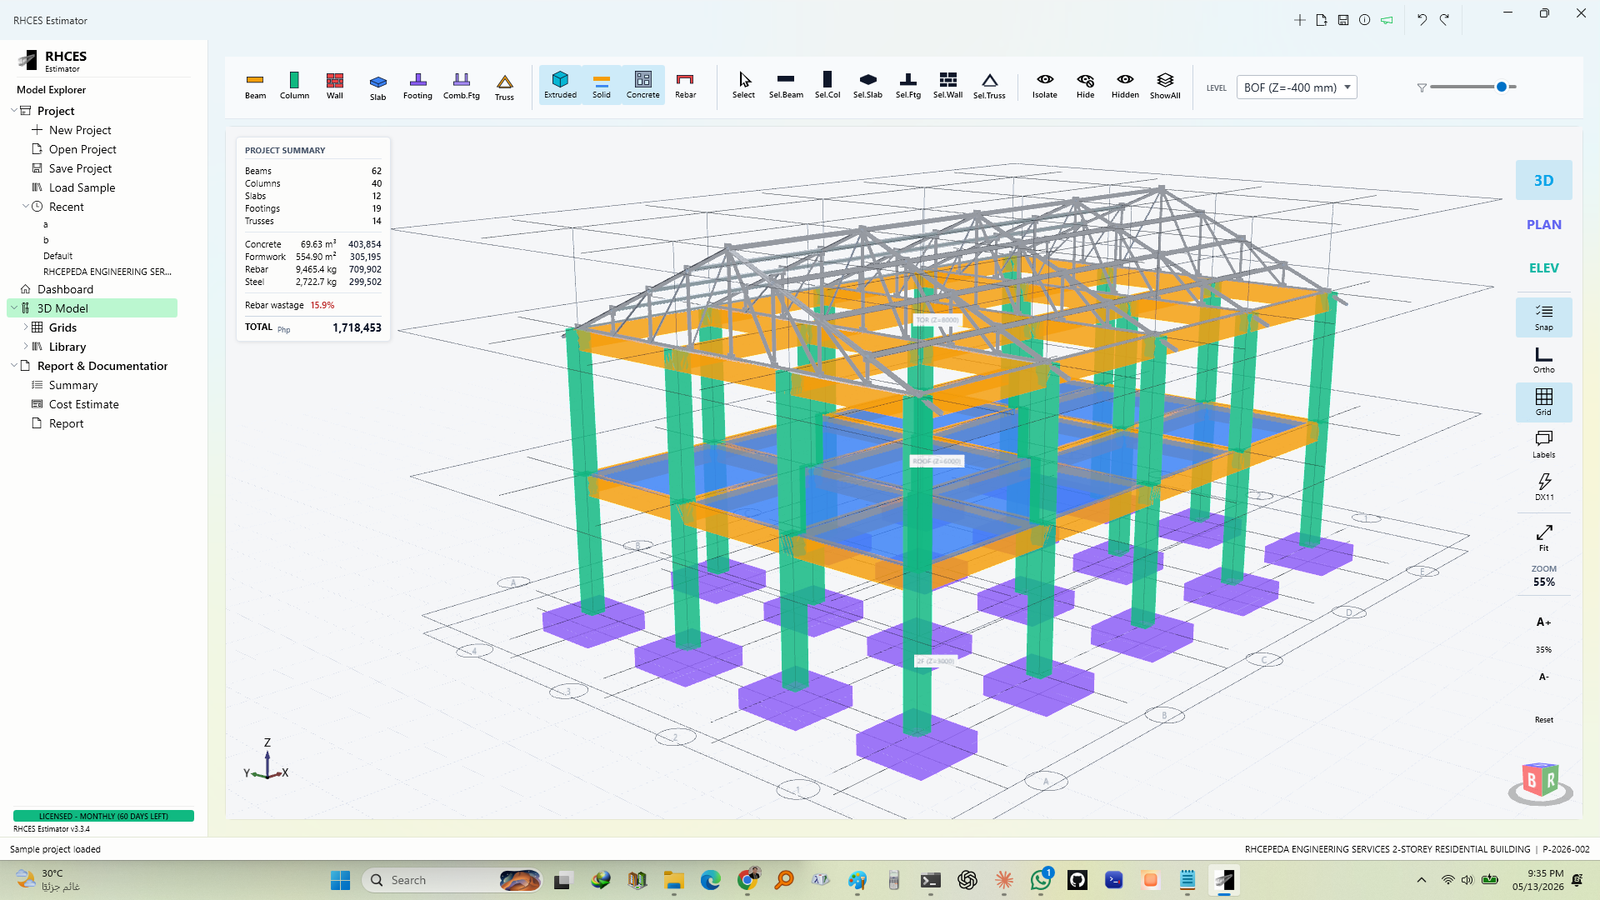Click the Sel.Wall filter tool
Image resolution: width=1600 pixels, height=900 pixels.
pyautogui.click(x=948, y=85)
